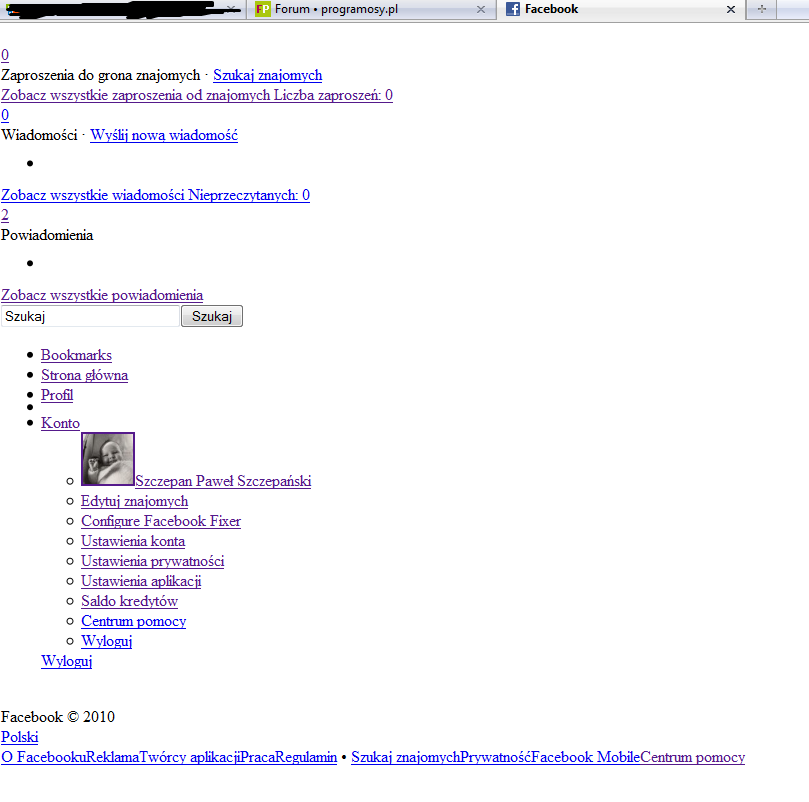Open Zobacz wszystkie powiadomienia link
This screenshot has width=809, height=802.
(x=102, y=295)
